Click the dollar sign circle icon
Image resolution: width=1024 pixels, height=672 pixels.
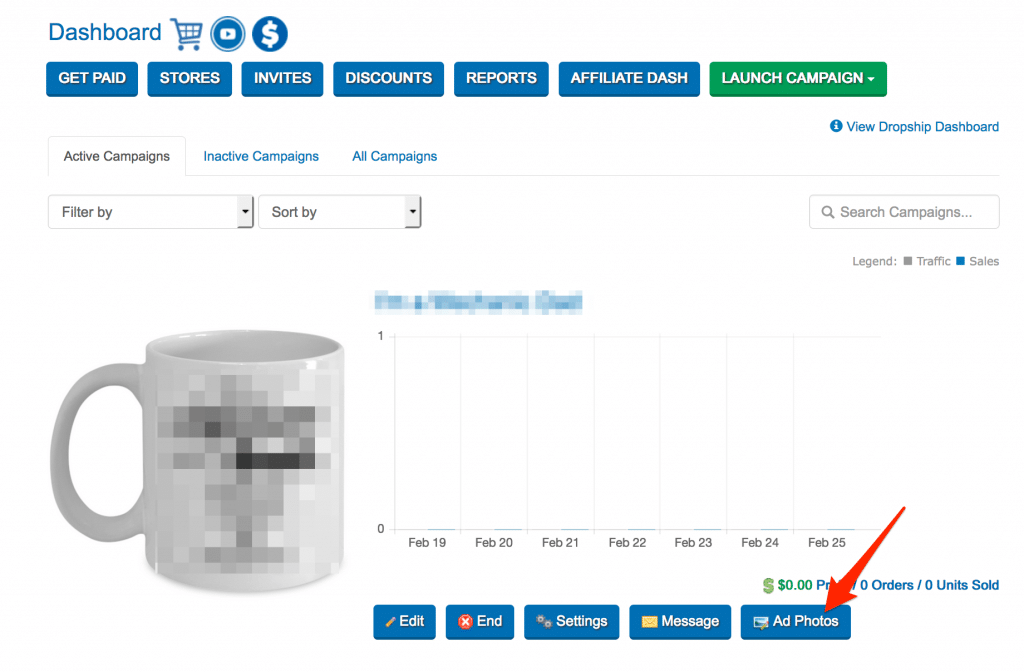pyautogui.click(x=269, y=34)
